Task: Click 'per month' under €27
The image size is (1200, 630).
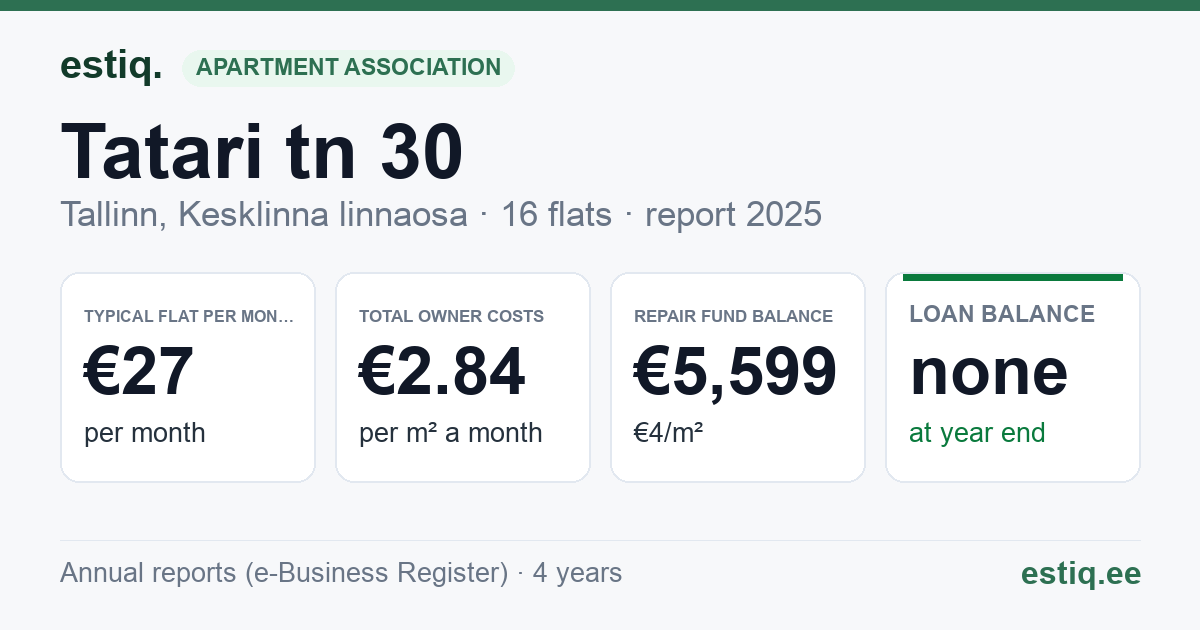Action: coord(144,433)
